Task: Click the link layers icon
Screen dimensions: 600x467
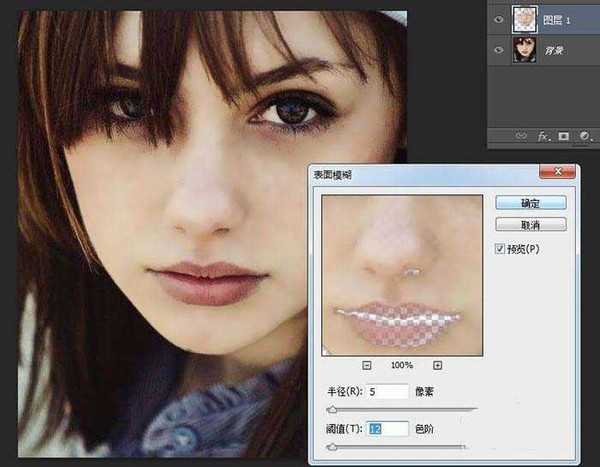Action: coord(521,135)
